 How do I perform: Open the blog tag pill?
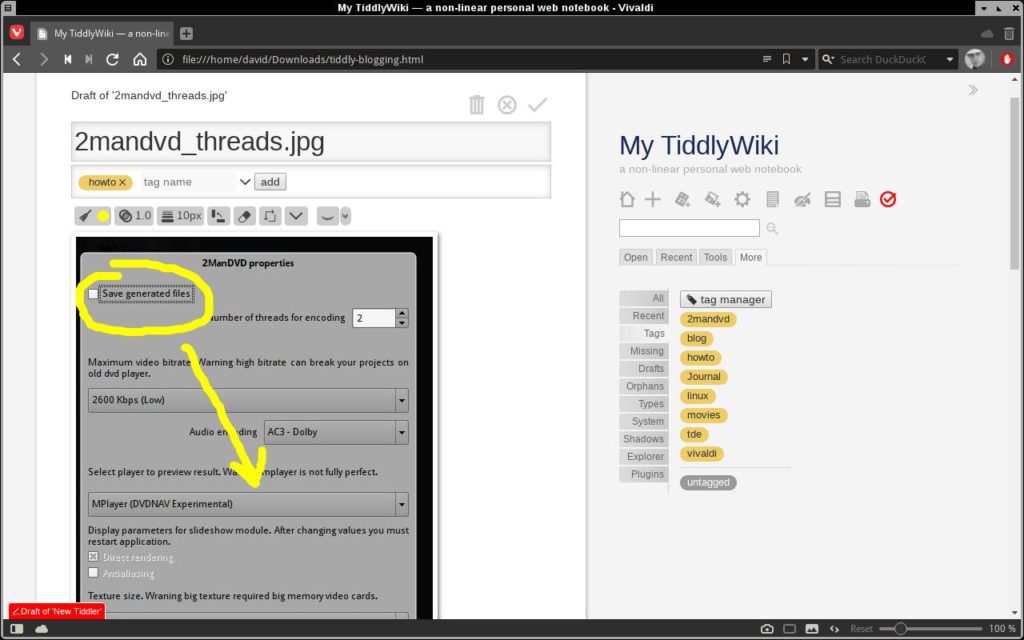(x=696, y=338)
